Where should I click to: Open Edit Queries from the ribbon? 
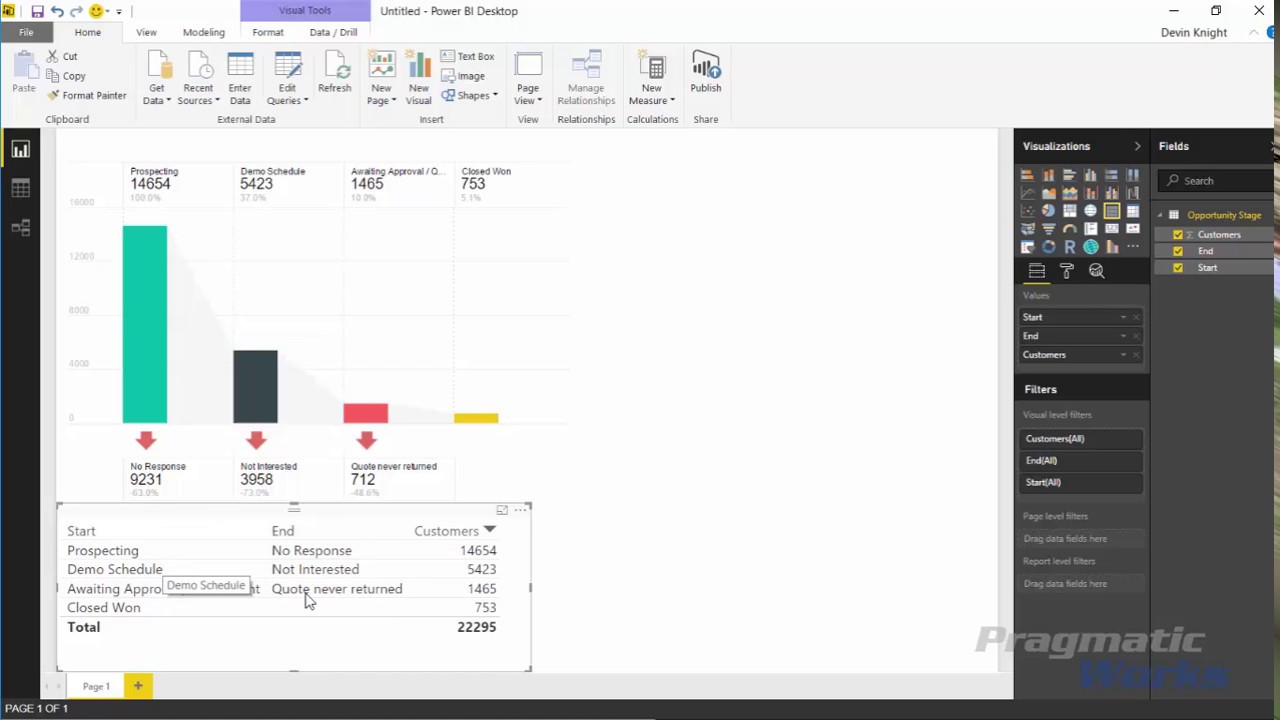pyautogui.click(x=287, y=79)
